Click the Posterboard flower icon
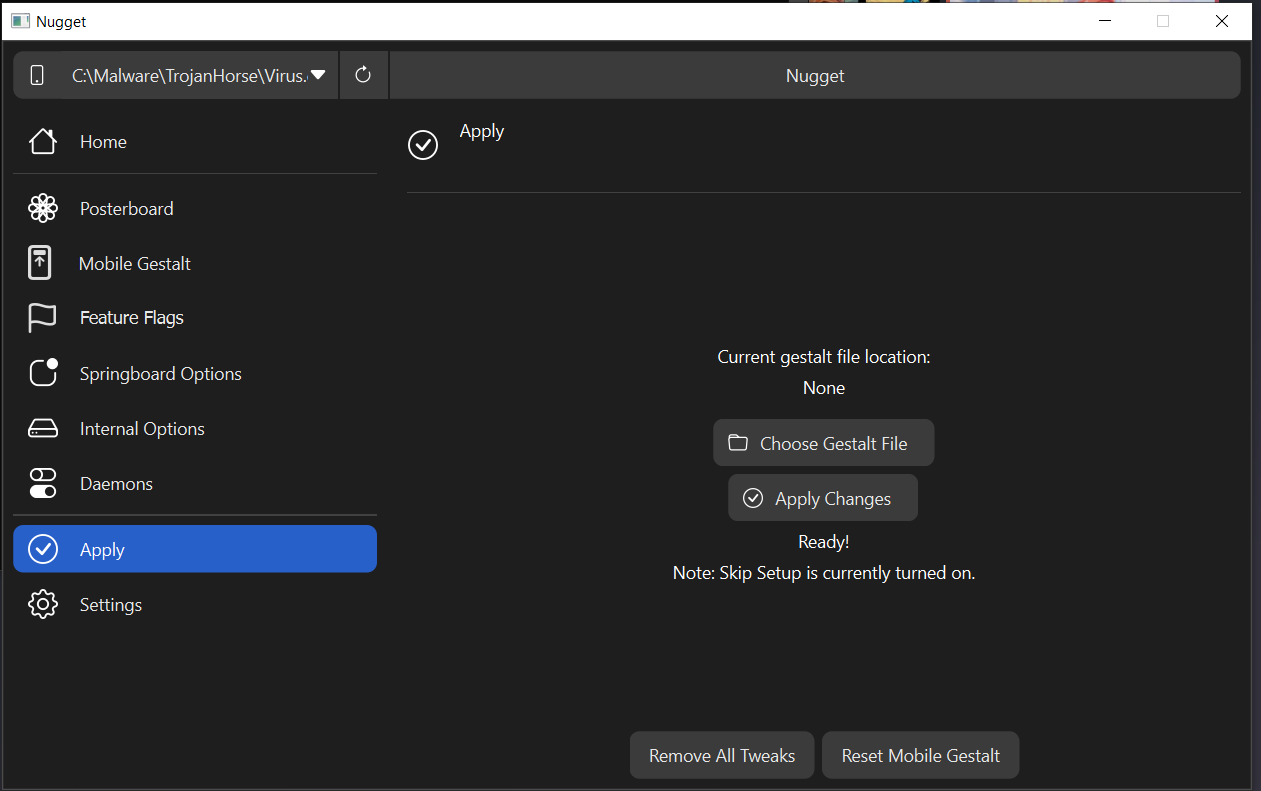 tap(42, 208)
